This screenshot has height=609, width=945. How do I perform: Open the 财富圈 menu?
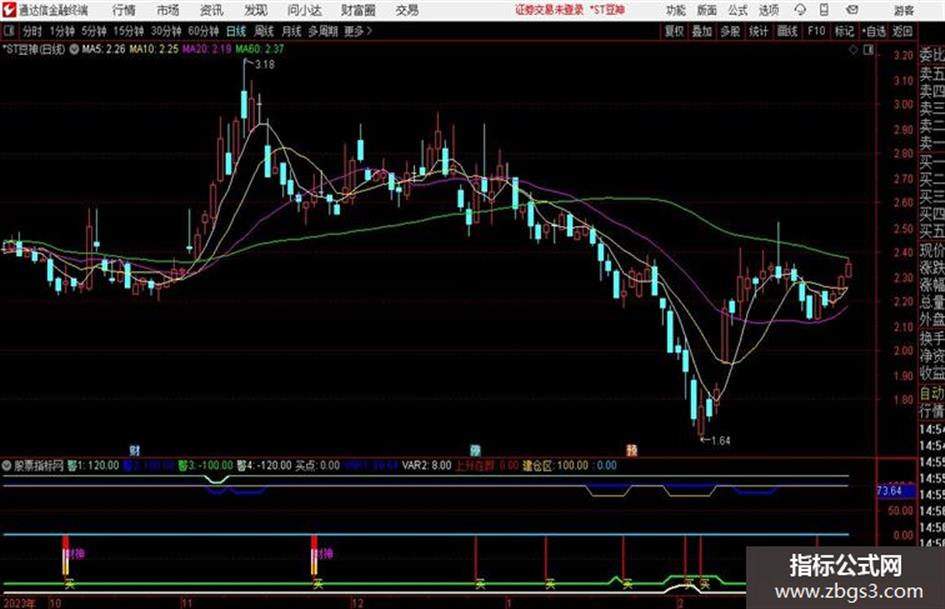pos(358,10)
